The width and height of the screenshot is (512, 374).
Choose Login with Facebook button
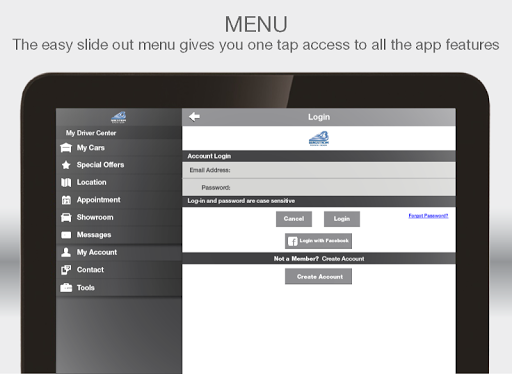coord(318,241)
